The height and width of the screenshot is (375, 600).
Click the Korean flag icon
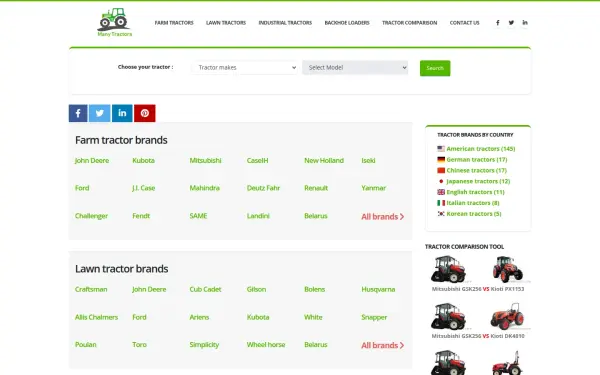click(441, 214)
